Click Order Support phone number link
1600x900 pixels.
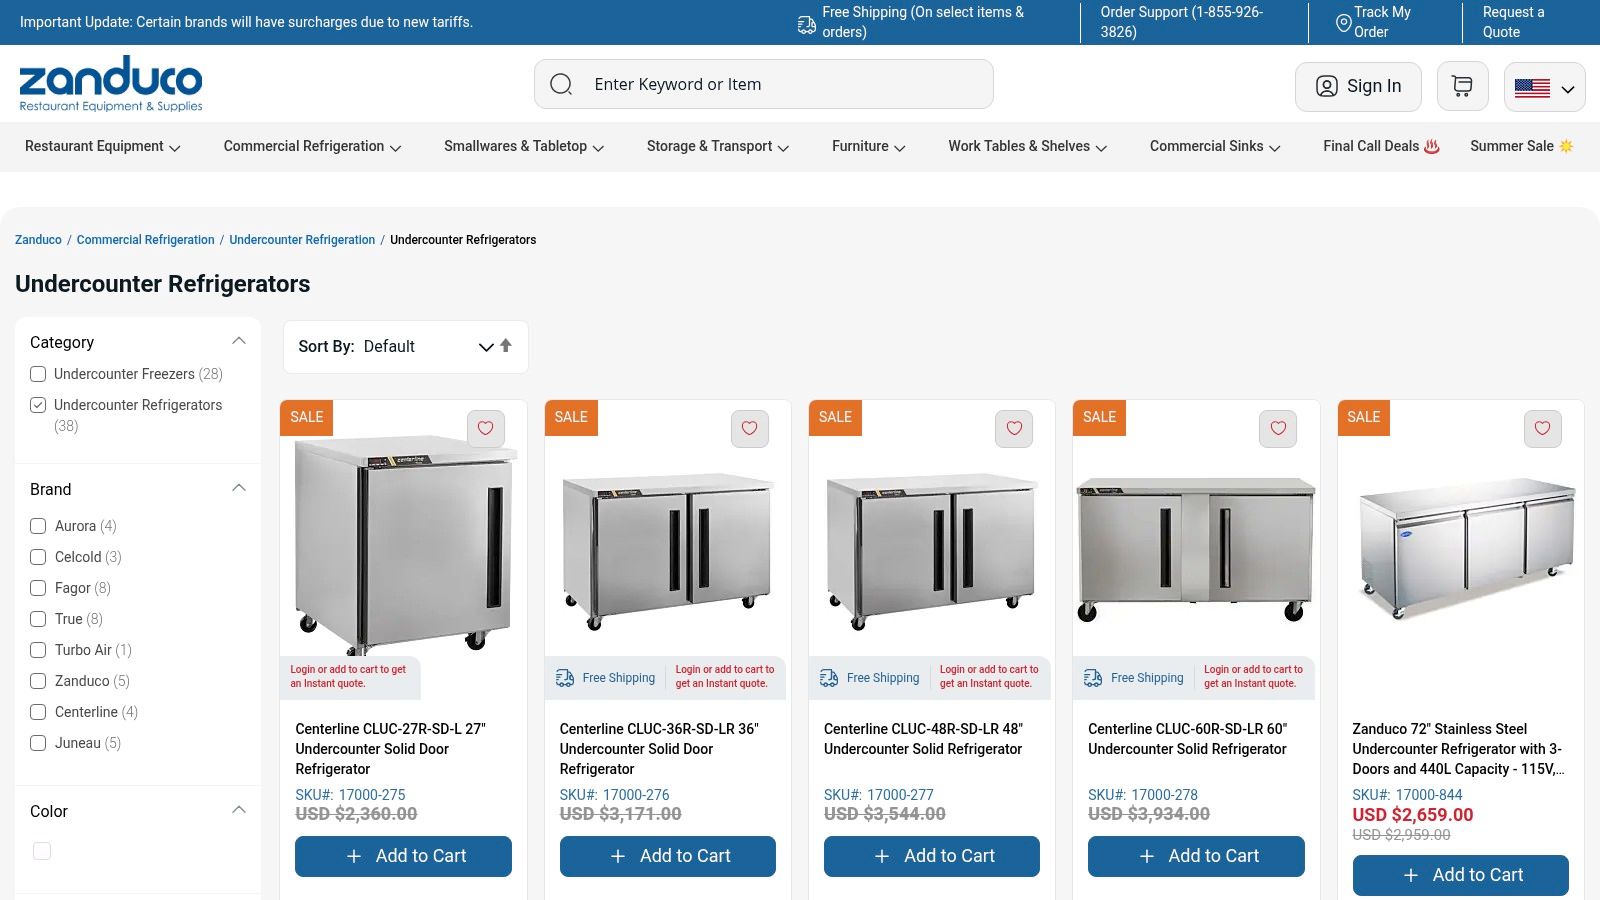(1181, 22)
